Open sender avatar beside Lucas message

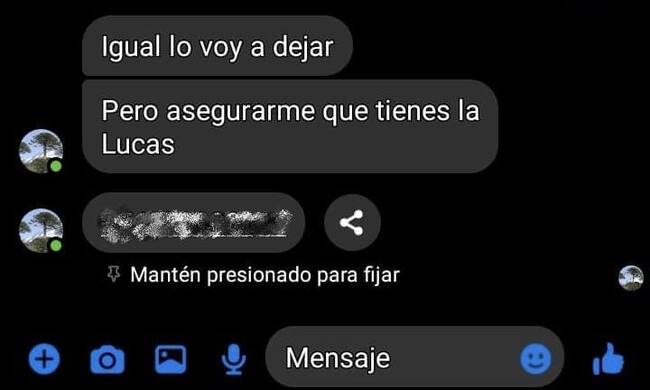41,151
